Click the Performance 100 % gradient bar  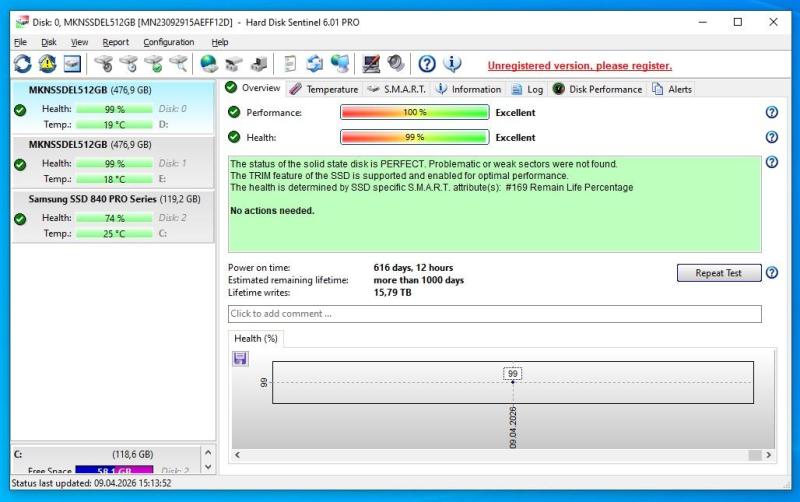pos(415,112)
